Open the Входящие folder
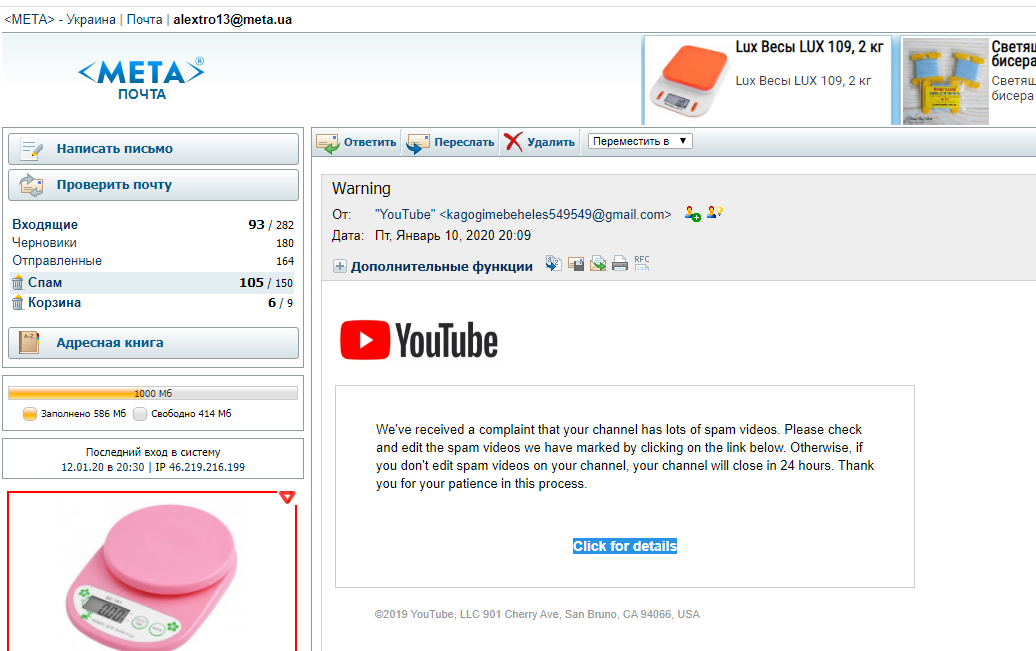Screen dimensions: 1036x651 tap(45, 225)
